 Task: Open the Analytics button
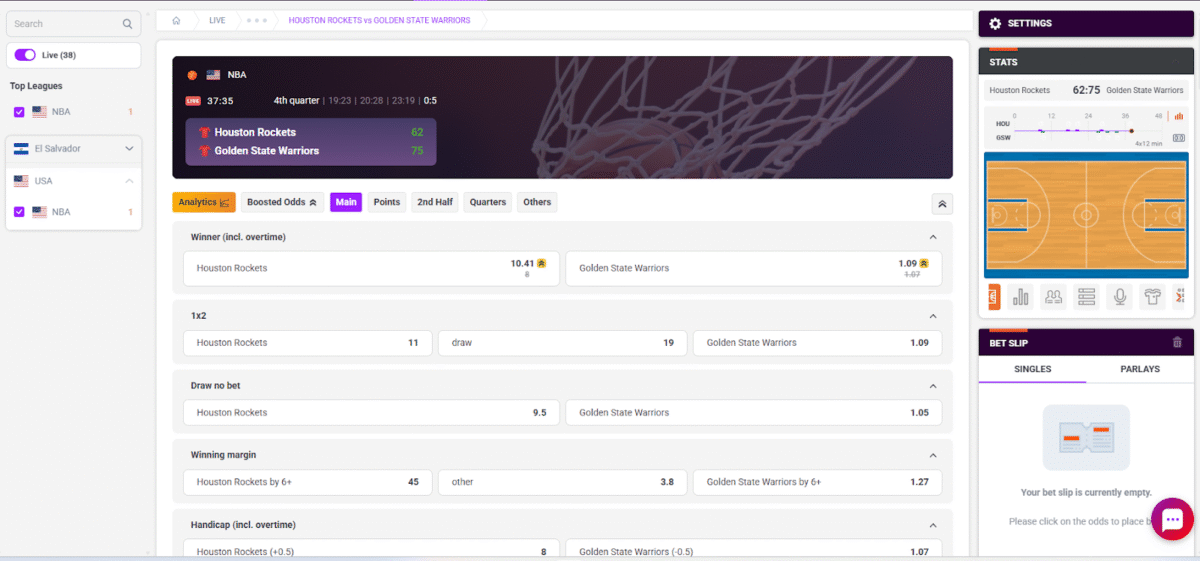click(x=204, y=202)
